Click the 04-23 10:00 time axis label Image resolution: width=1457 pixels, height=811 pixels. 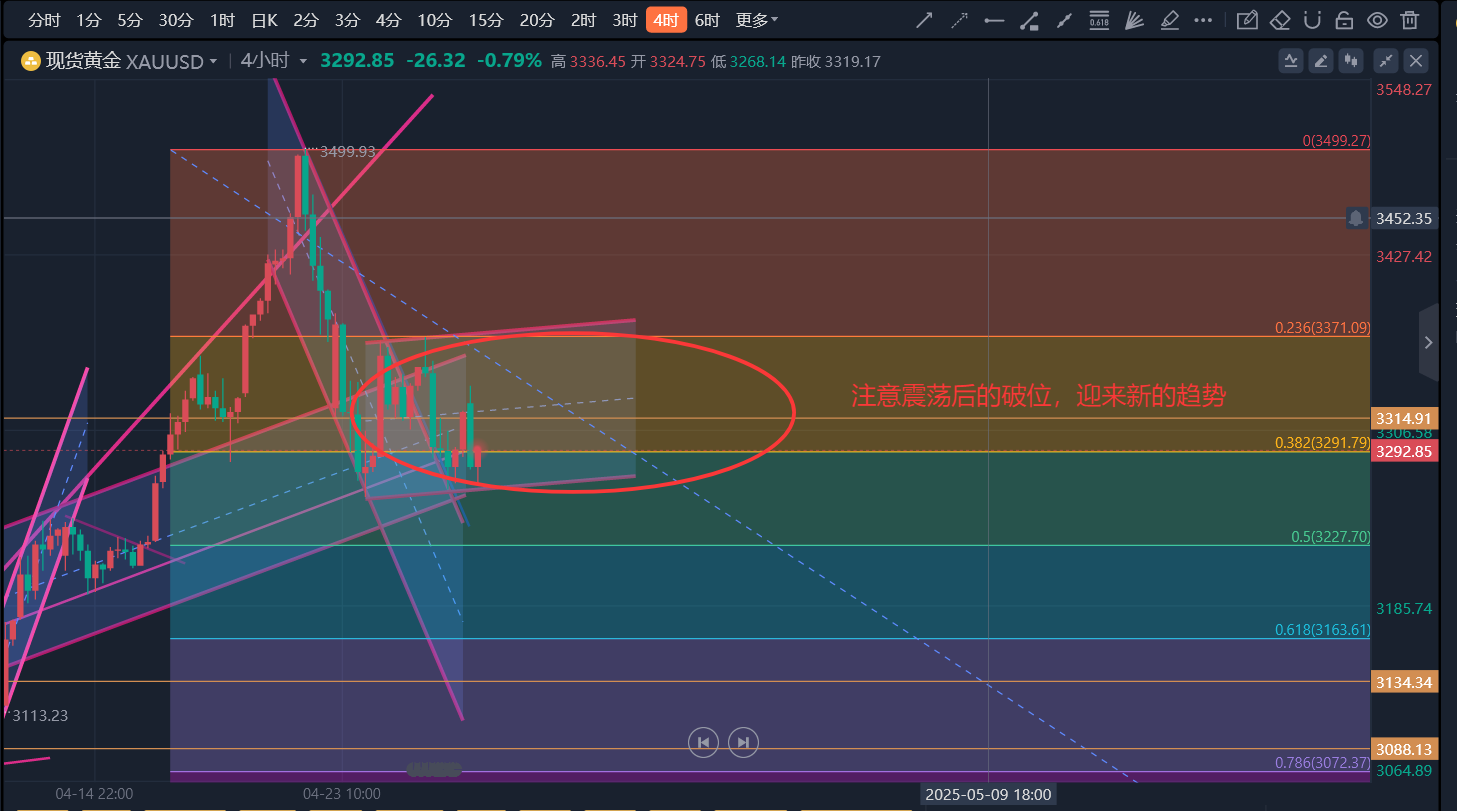[x=342, y=794]
